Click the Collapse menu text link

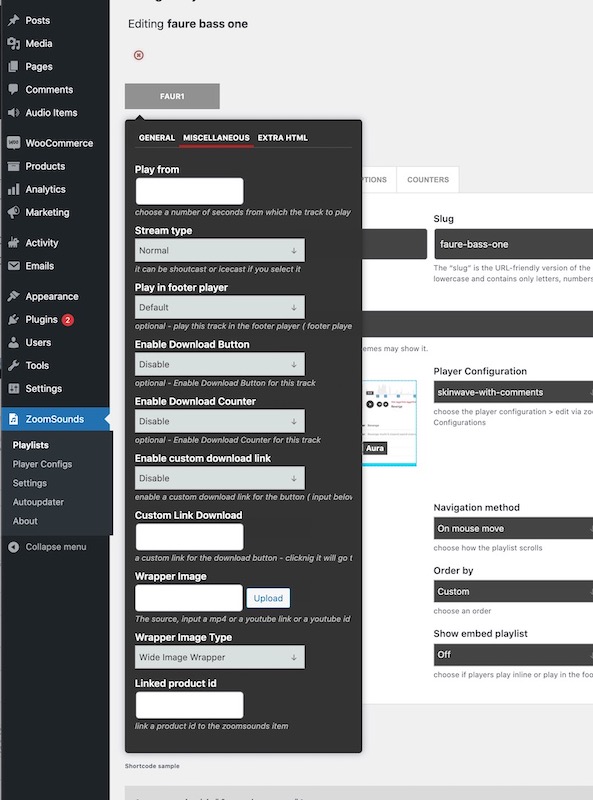[56, 547]
